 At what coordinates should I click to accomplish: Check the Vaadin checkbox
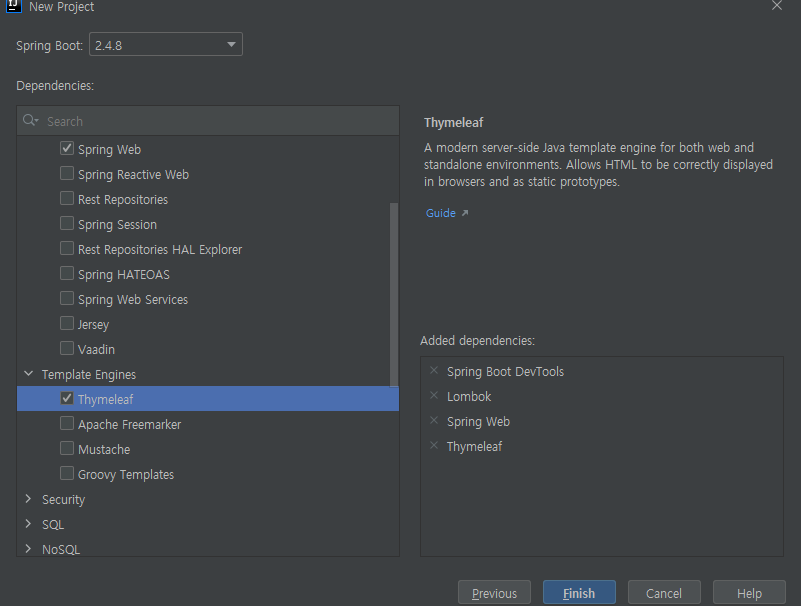[x=67, y=348]
